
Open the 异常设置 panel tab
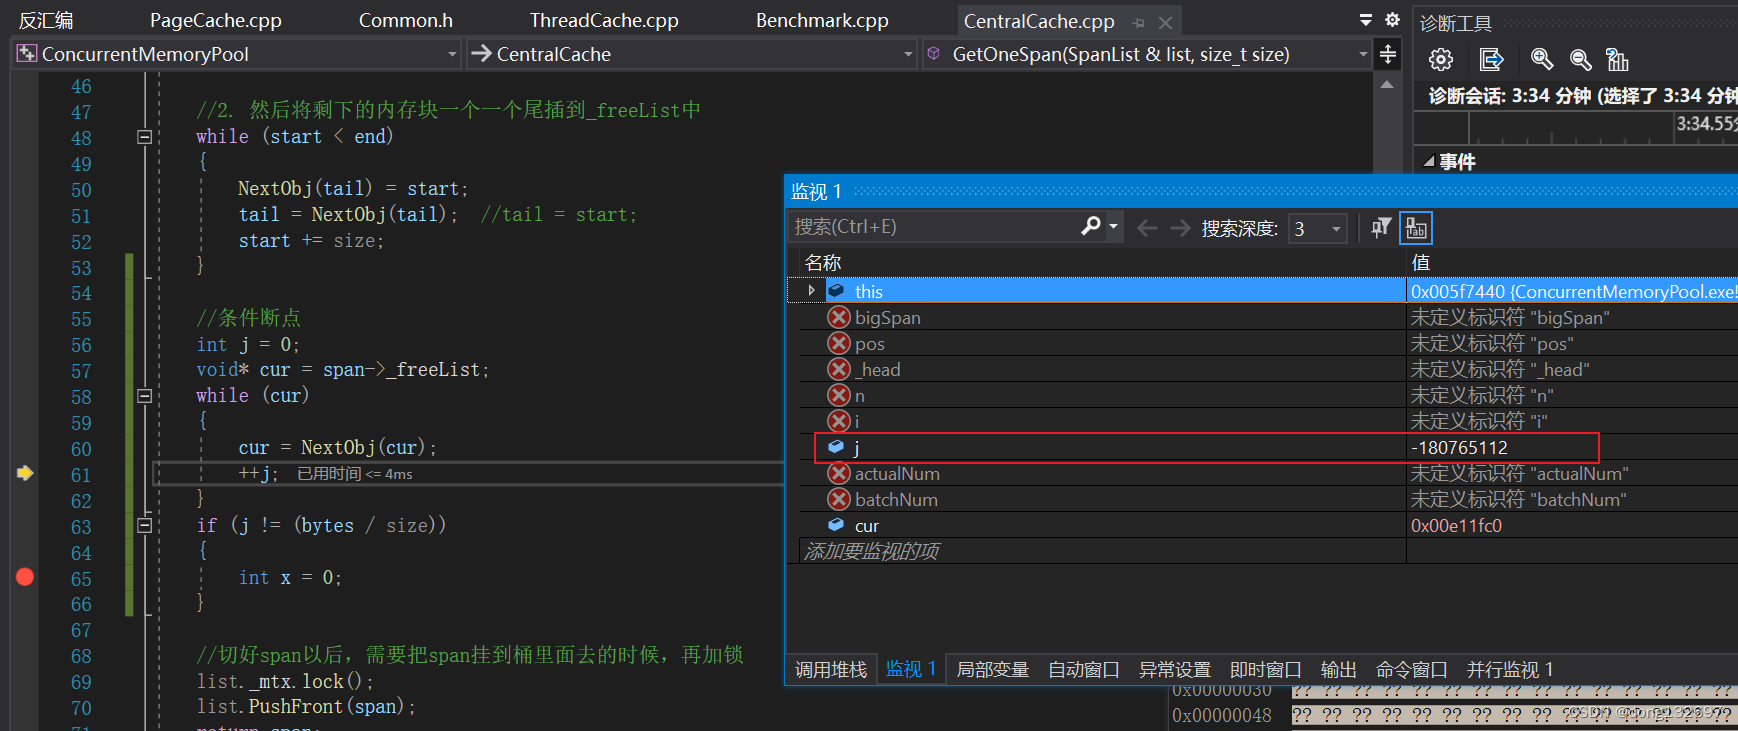coord(1175,669)
